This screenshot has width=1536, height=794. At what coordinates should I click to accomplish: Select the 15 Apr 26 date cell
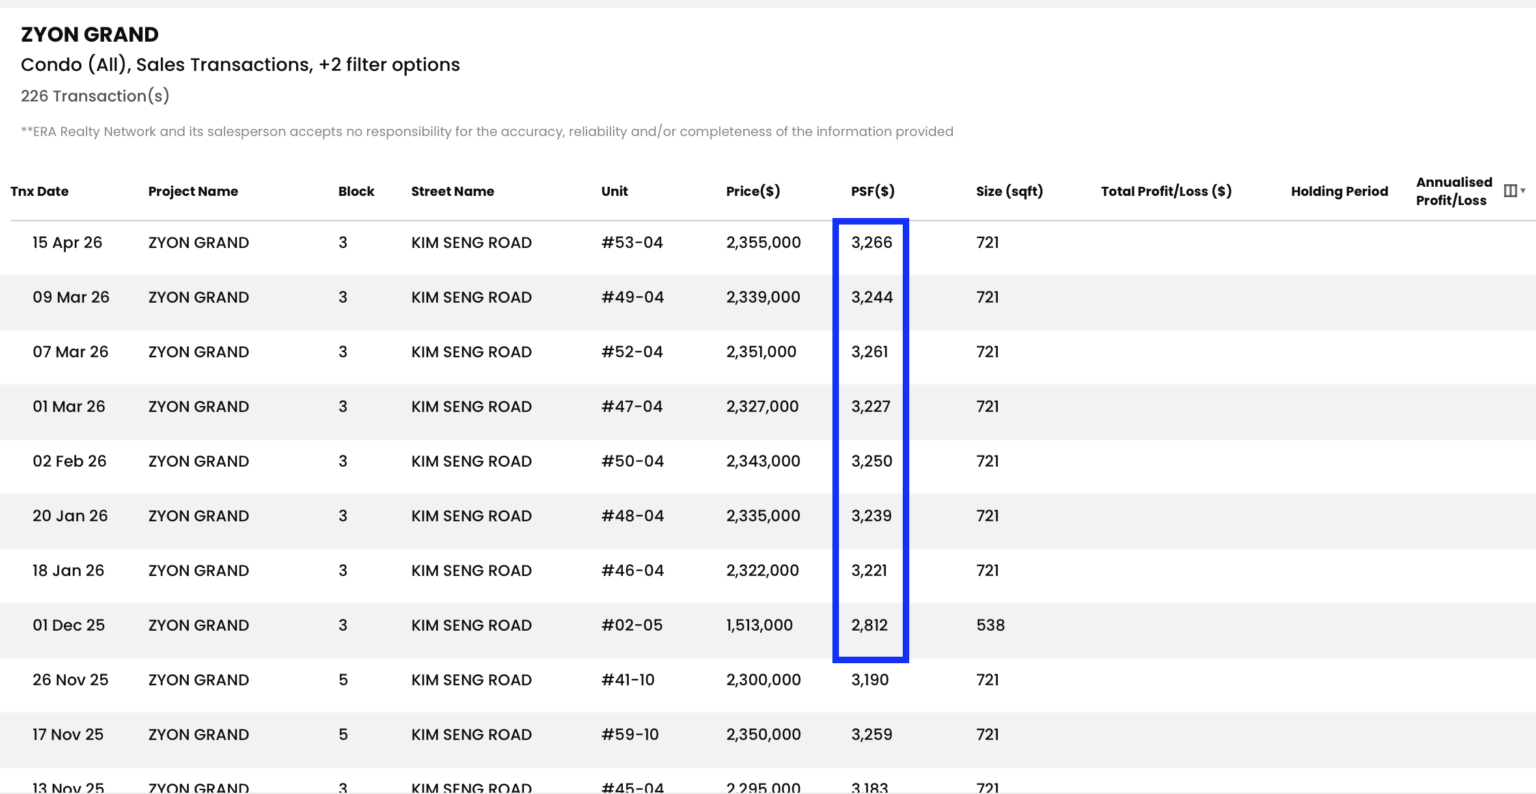click(67, 242)
